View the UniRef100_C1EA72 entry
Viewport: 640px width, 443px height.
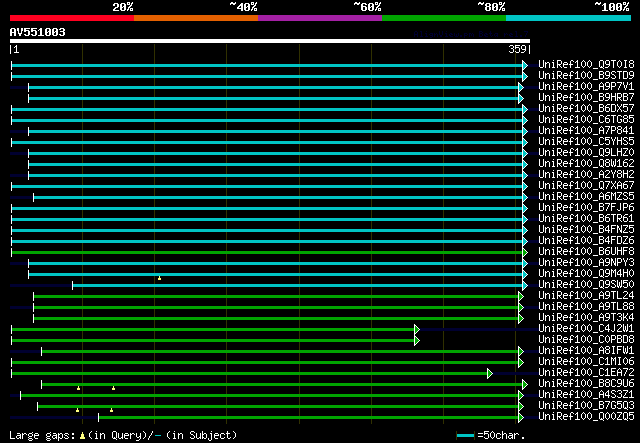[586, 373]
